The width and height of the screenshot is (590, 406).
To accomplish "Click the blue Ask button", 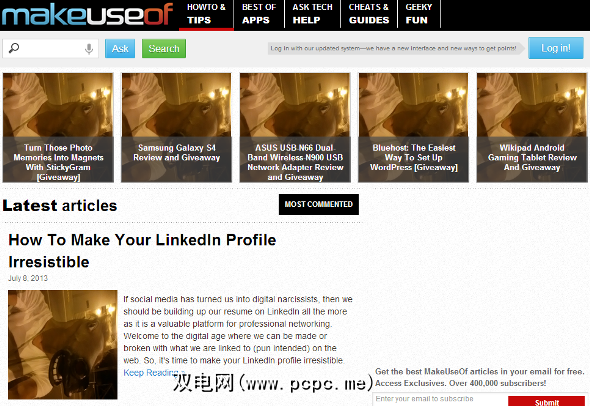I will (x=120, y=49).
